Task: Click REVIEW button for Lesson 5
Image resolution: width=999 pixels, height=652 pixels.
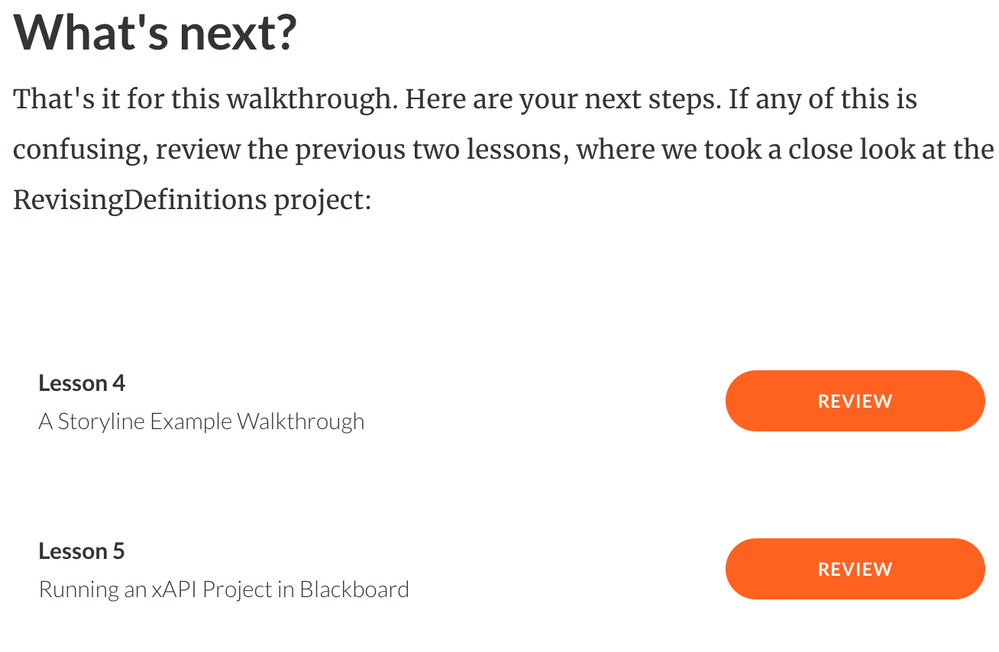Action: [855, 569]
